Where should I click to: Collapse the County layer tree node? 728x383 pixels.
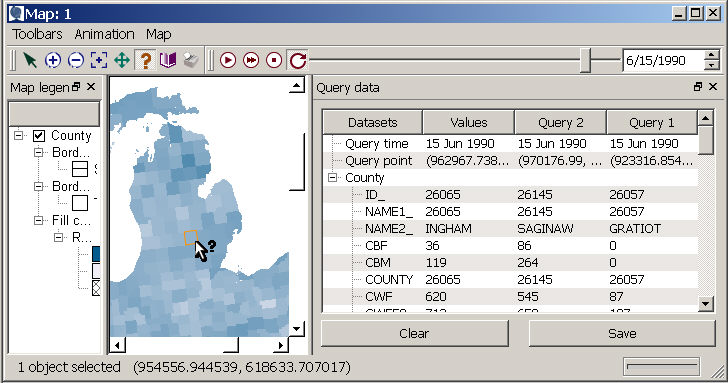click(19, 136)
